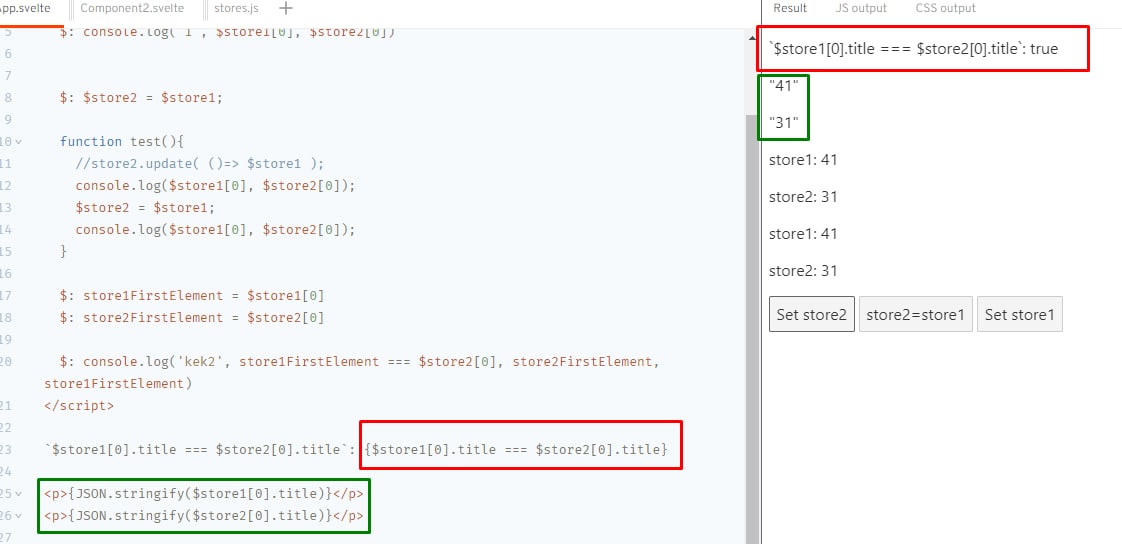
Task: Click the "41" output in Result
Action: (784, 86)
